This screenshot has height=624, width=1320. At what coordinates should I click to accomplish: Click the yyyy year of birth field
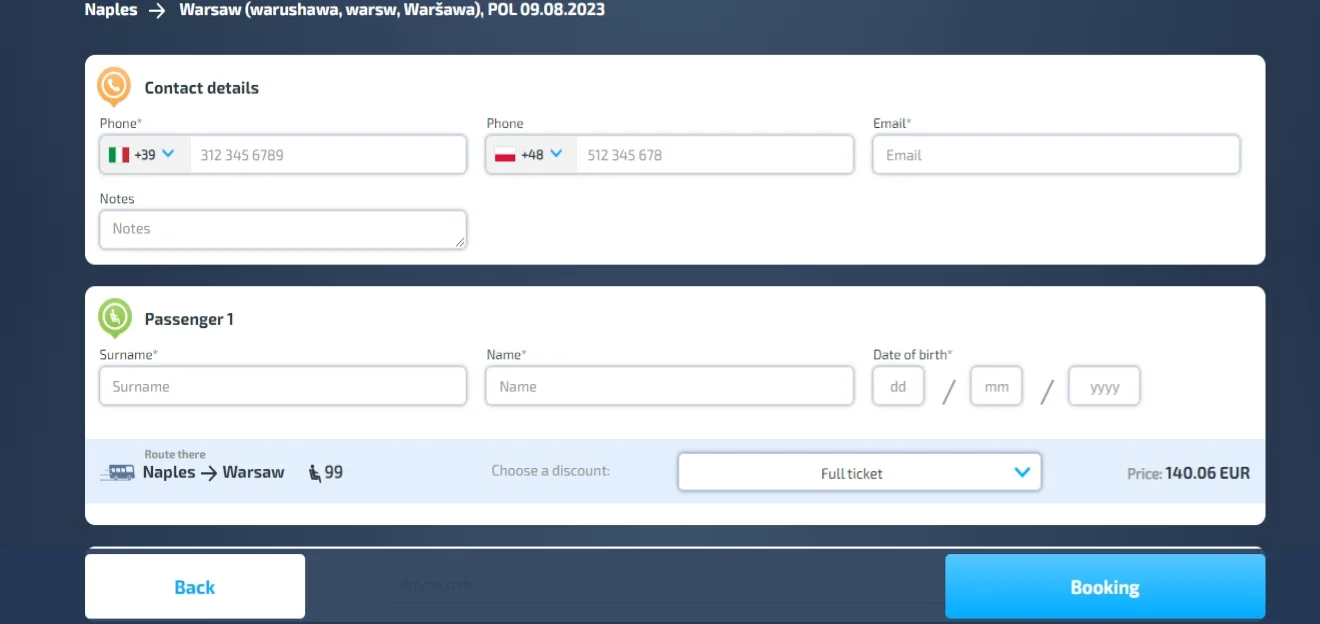(x=1104, y=386)
